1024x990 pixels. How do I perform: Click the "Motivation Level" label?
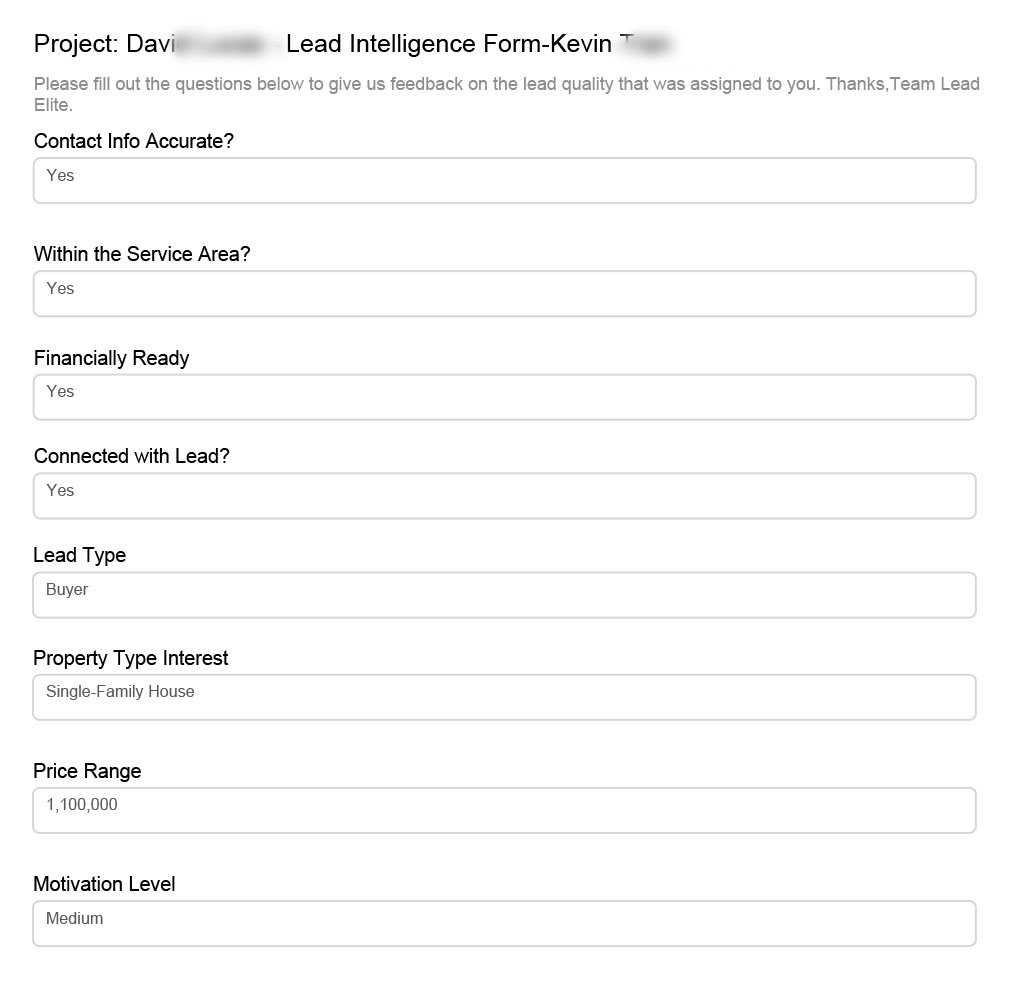[x=104, y=884]
